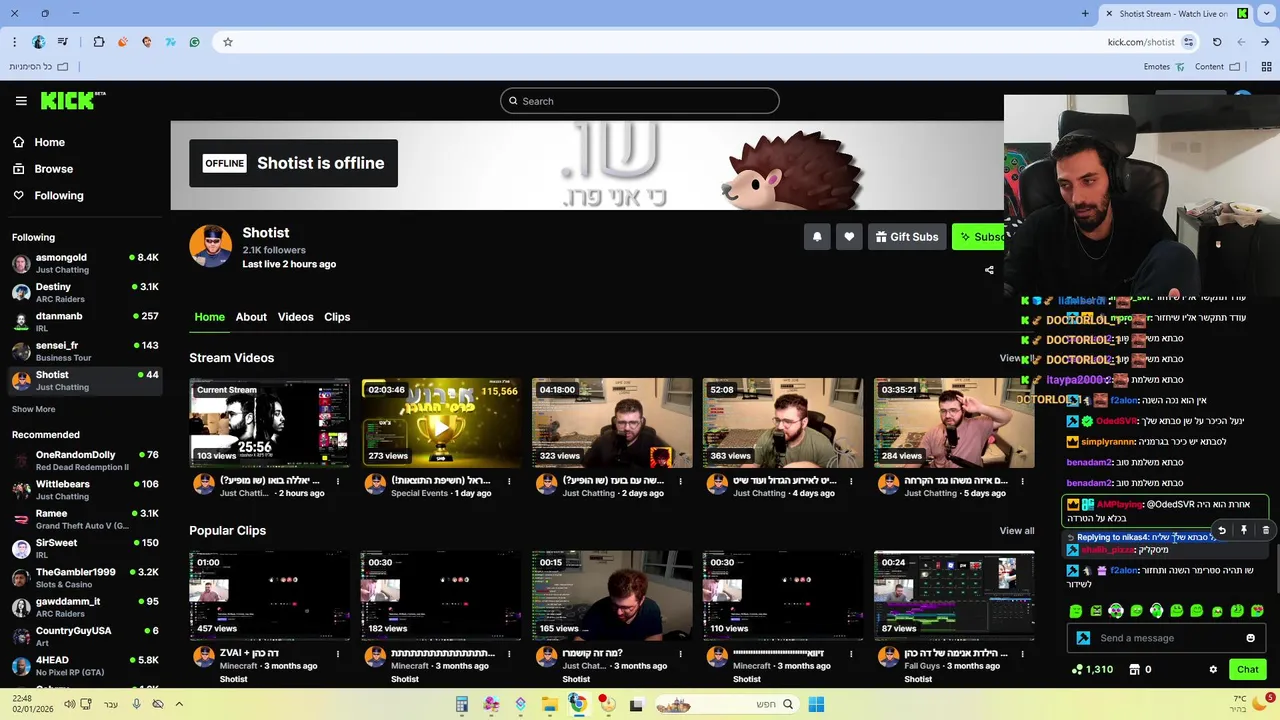
Task: Open the 02:03:46 stream video thumbnail
Action: pyautogui.click(x=441, y=423)
